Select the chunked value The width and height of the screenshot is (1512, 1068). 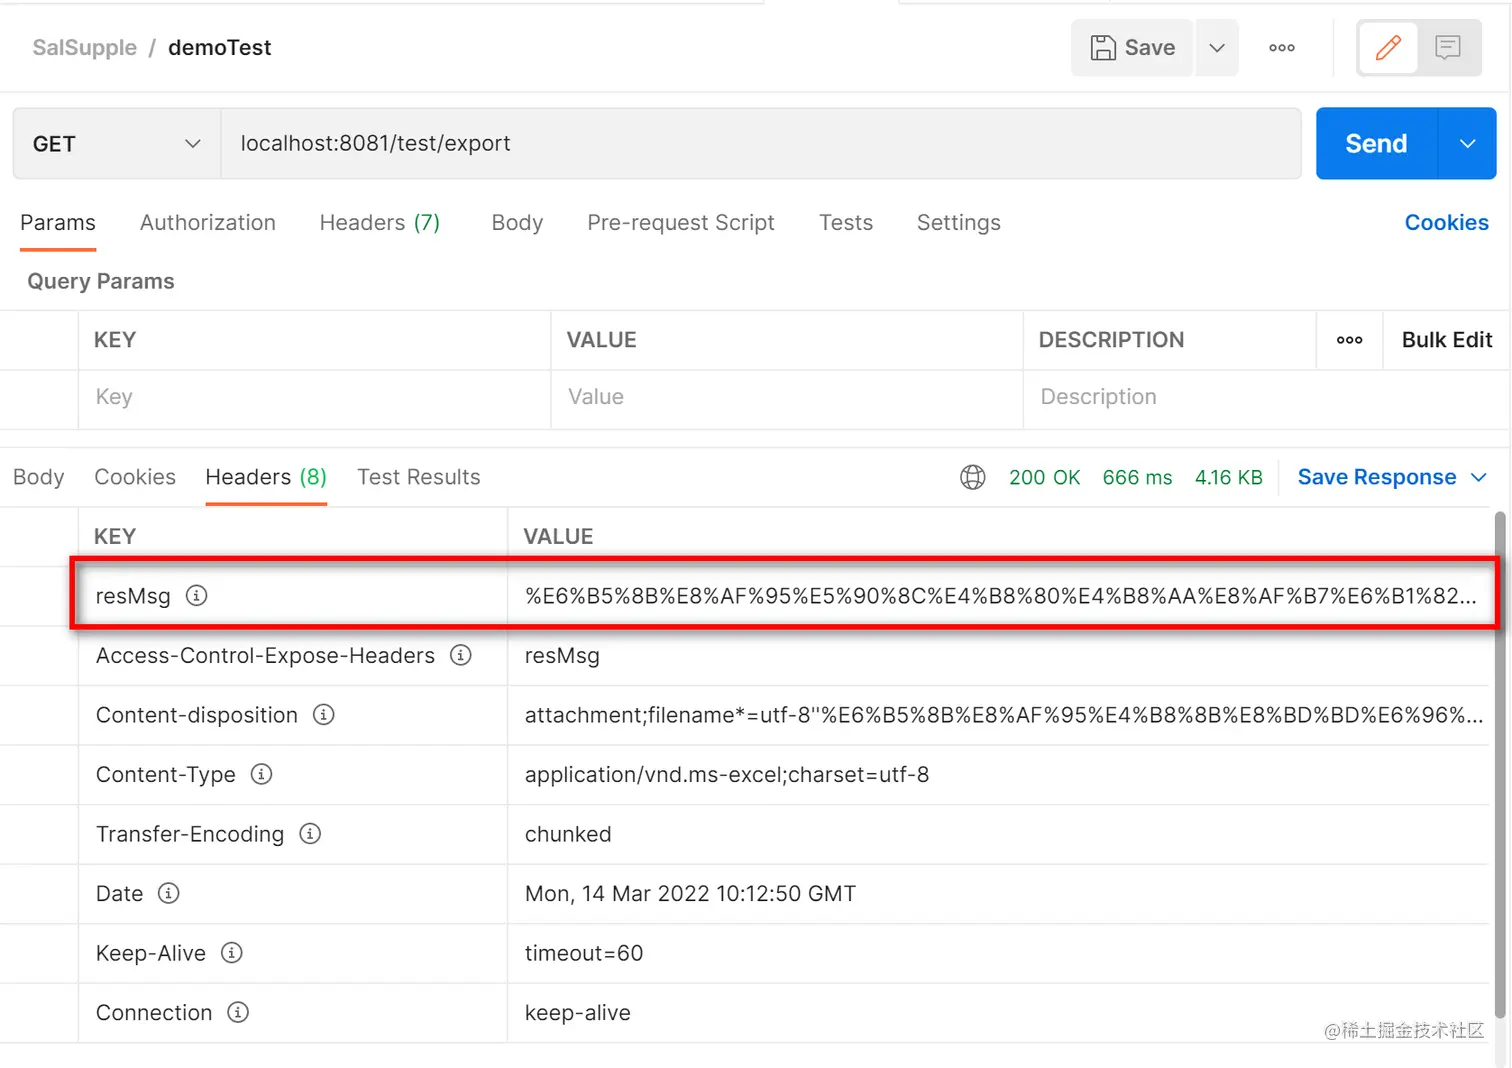click(568, 834)
